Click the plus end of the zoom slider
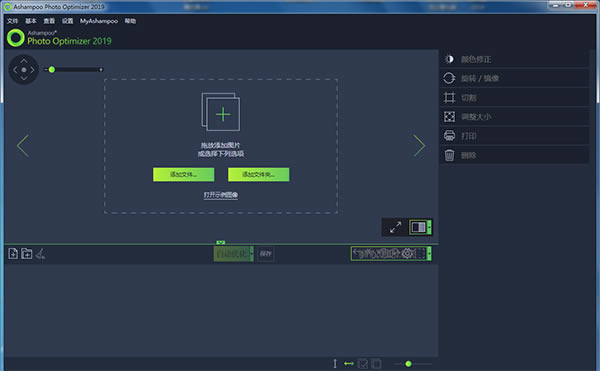The width and height of the screenshot is (600, 371). [x=101, y=70]
